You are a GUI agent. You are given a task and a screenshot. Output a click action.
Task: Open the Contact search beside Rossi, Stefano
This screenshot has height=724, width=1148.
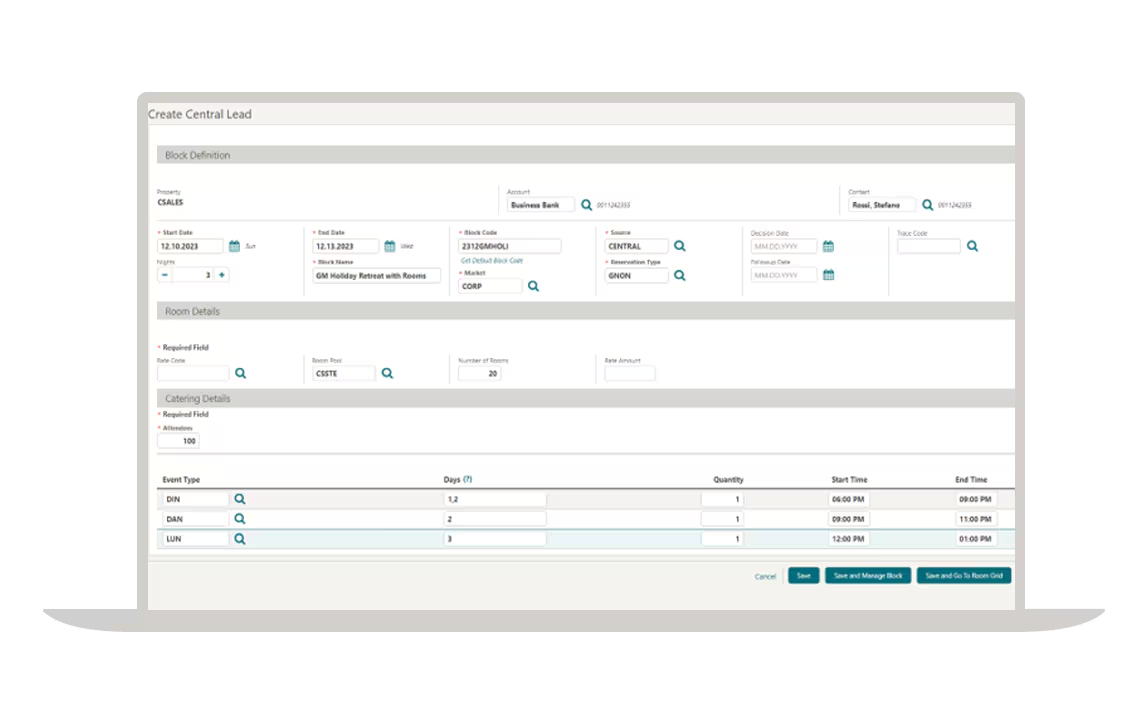point(926,204)
